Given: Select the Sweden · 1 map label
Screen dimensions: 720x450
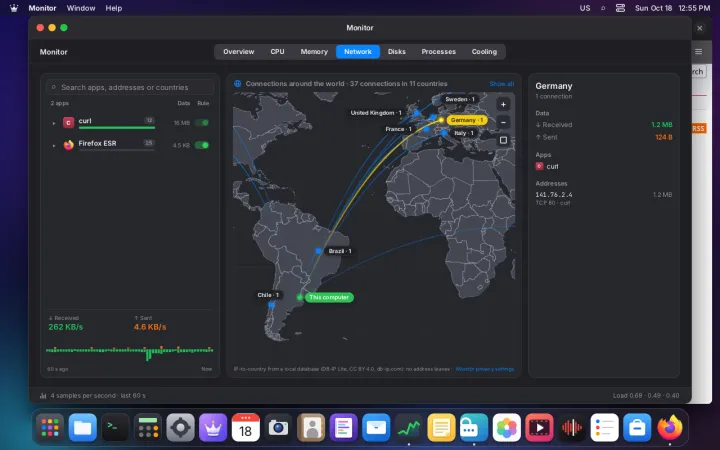Looking at the screenshot, I should 460,99.
